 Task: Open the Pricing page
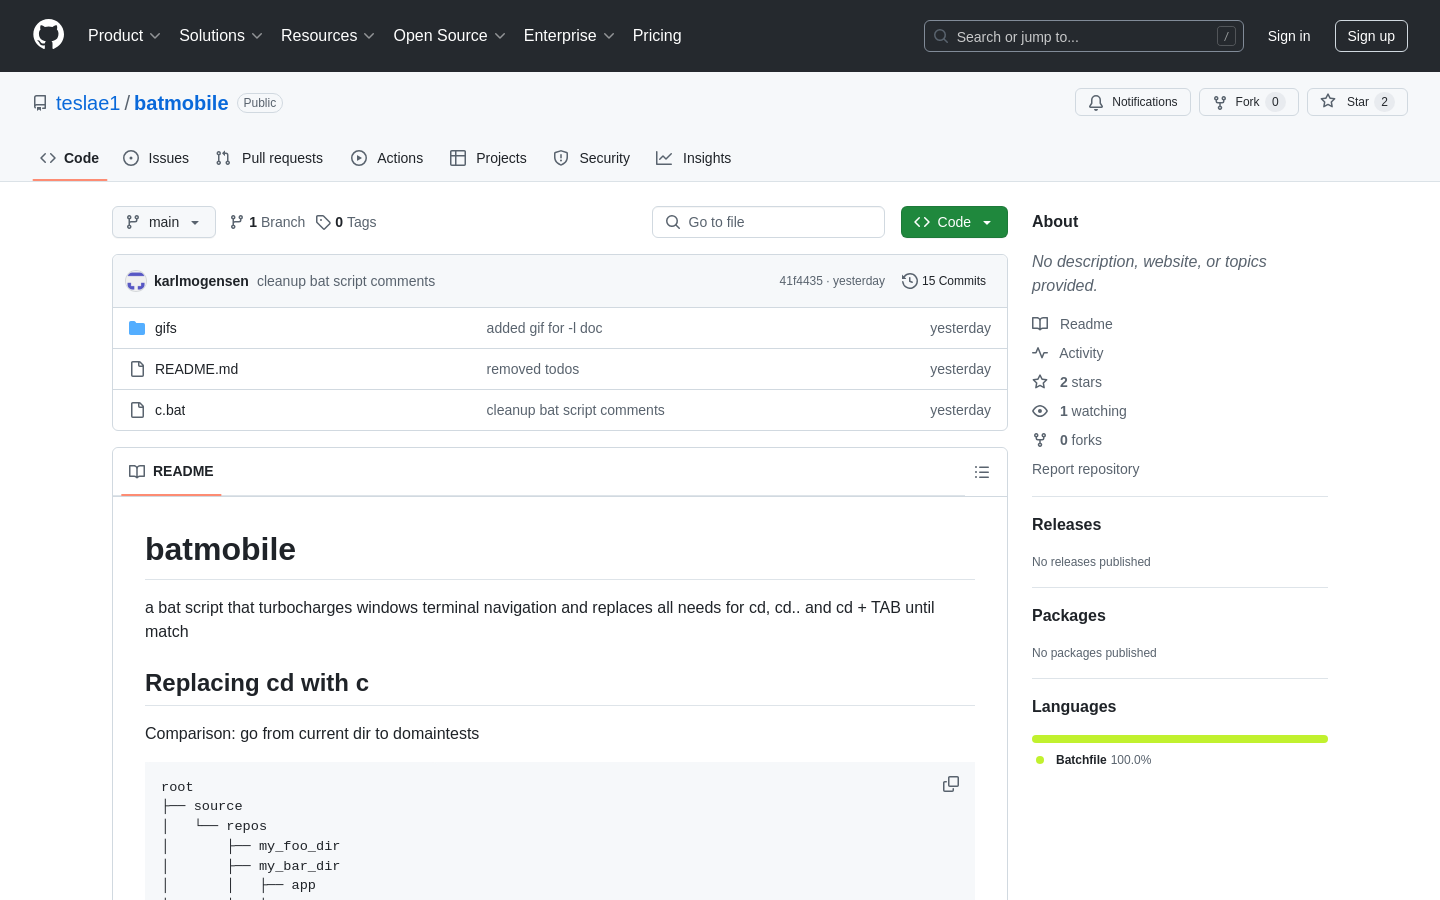click(x=657, y=36)
